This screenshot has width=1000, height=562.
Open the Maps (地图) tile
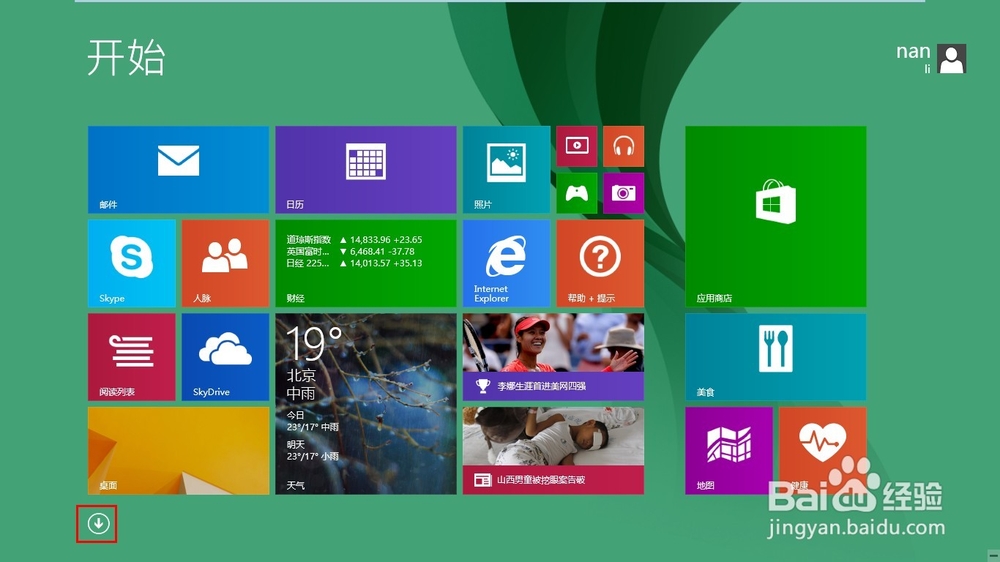click(x=729, y=451)
